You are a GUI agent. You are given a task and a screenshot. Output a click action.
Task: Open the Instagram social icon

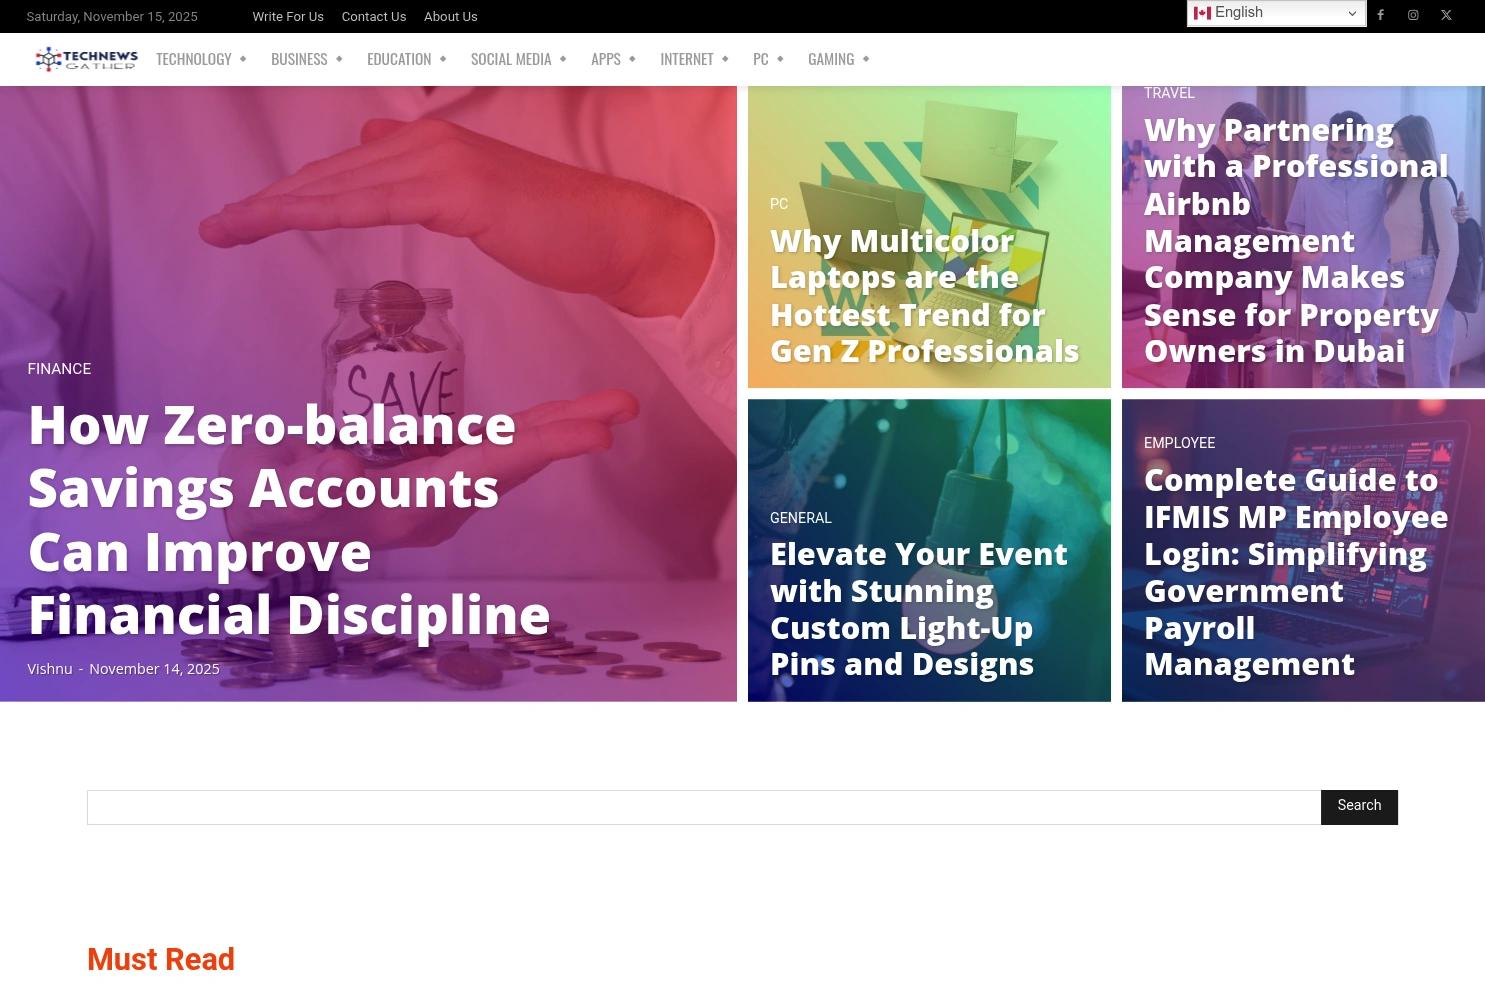click(1413, 15)
